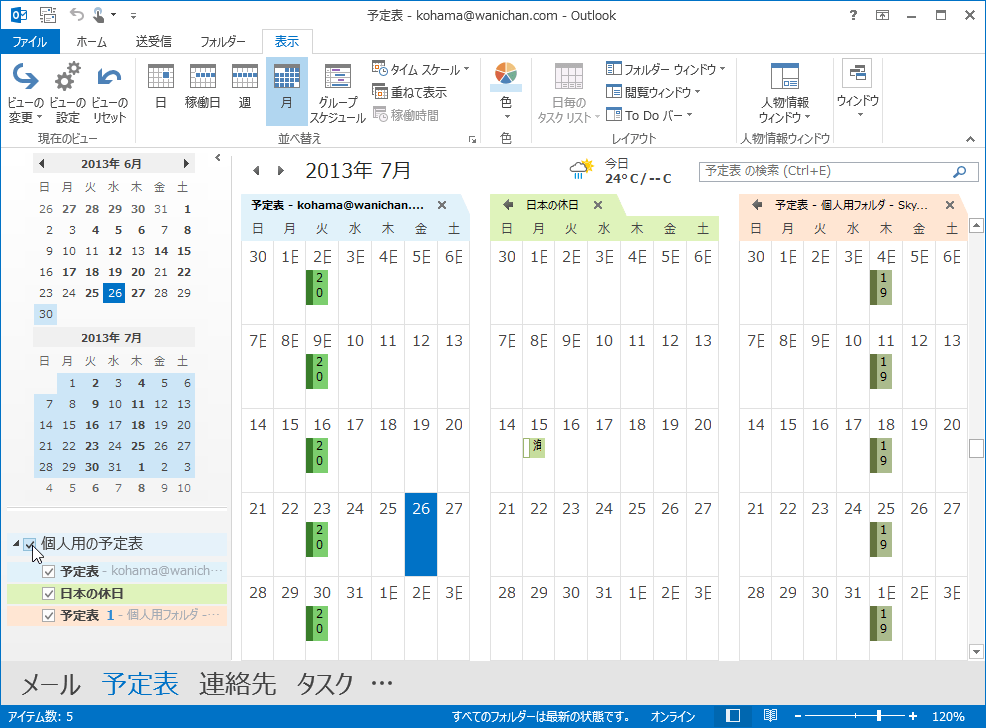Close the kohama@wanichan 予定表 calendar tab

[x=442, y=205]
